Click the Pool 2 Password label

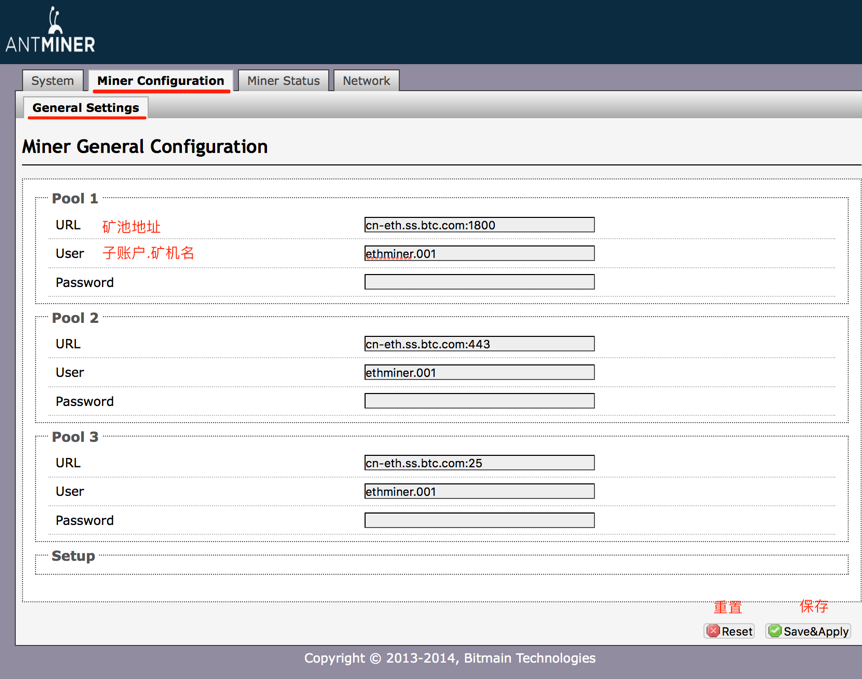click(84, 401)
